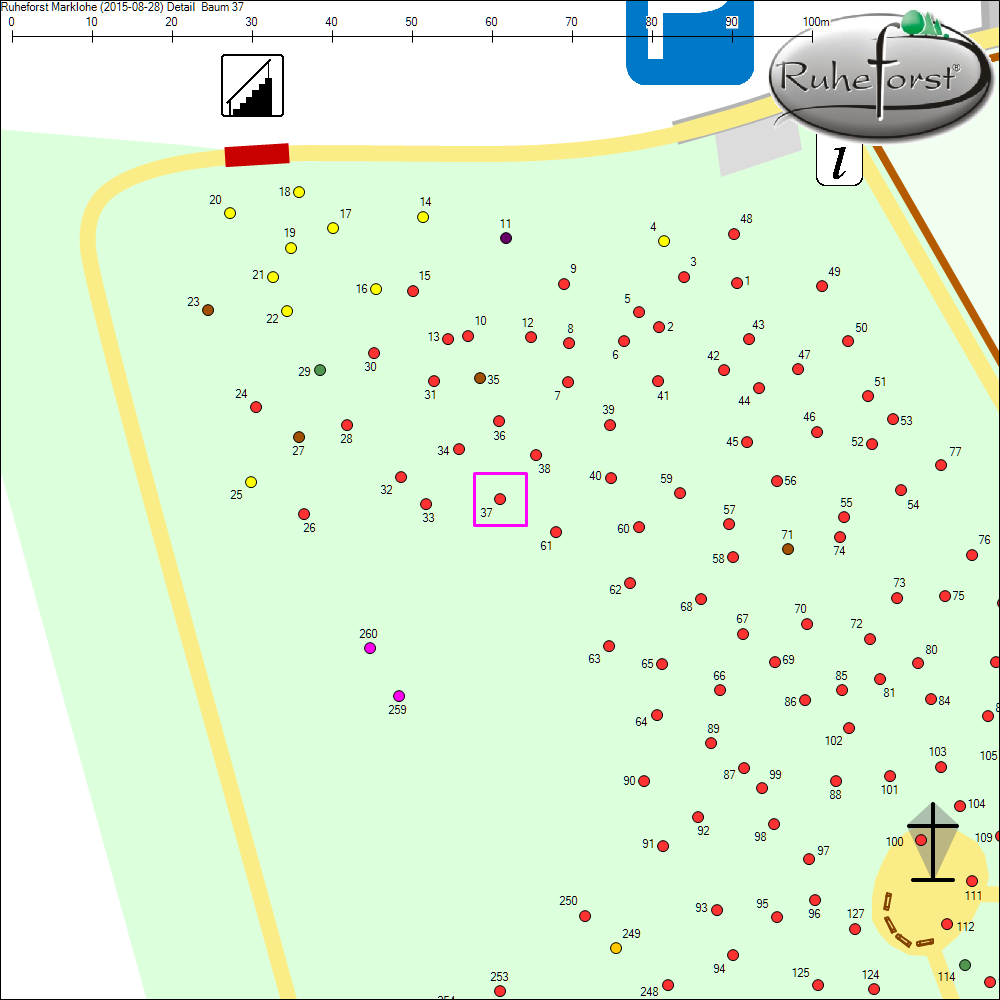Select red tree marker 48
The width and height of the screenshot is (1000, 1000).
click(x=734, y=234)
